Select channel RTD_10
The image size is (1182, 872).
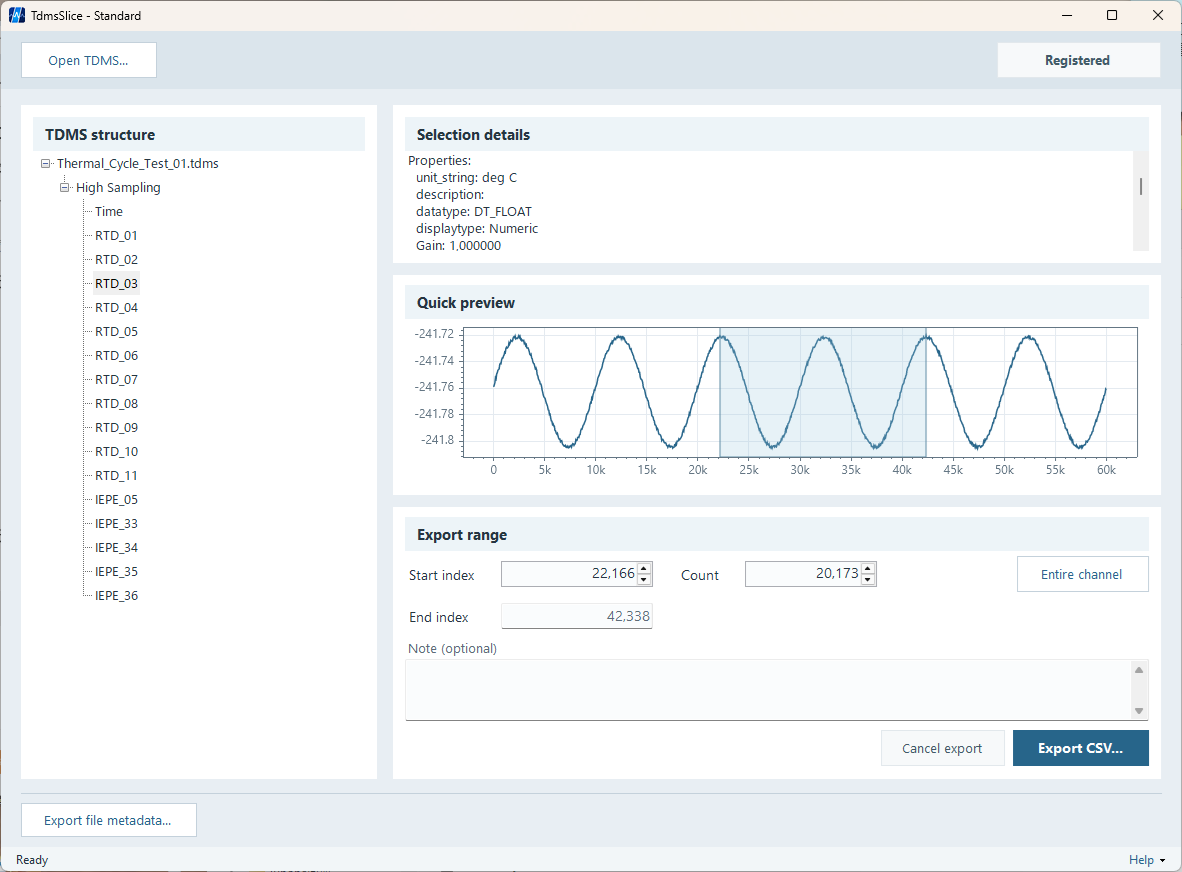(116, 452)
